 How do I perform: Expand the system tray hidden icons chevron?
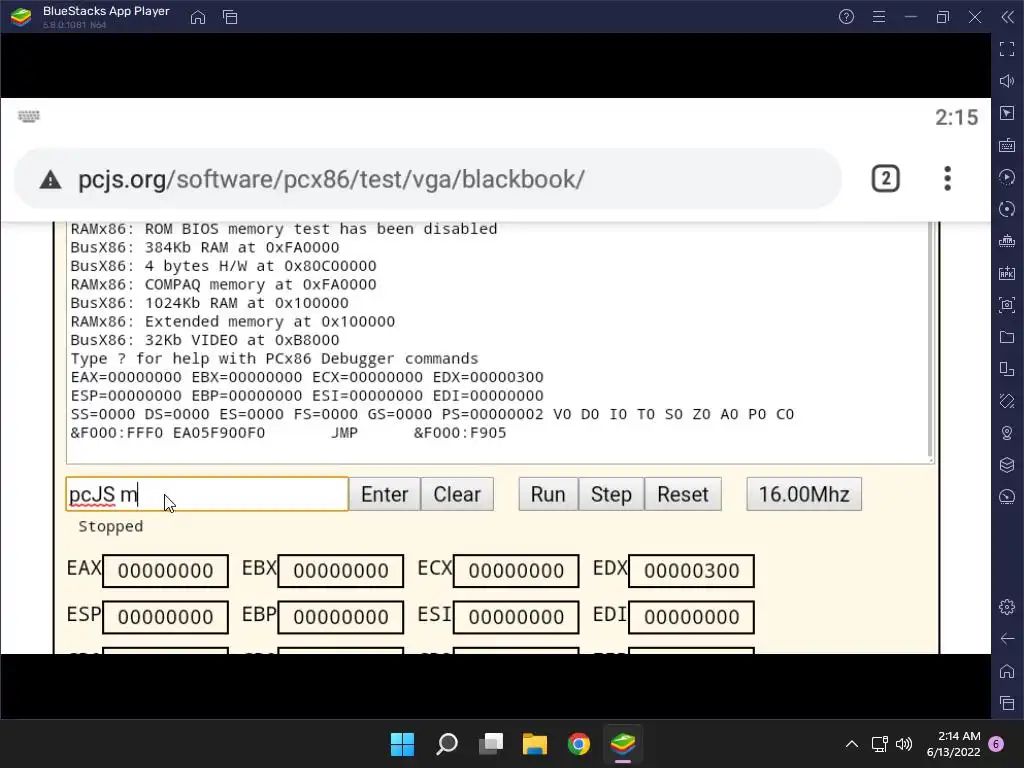852,744
